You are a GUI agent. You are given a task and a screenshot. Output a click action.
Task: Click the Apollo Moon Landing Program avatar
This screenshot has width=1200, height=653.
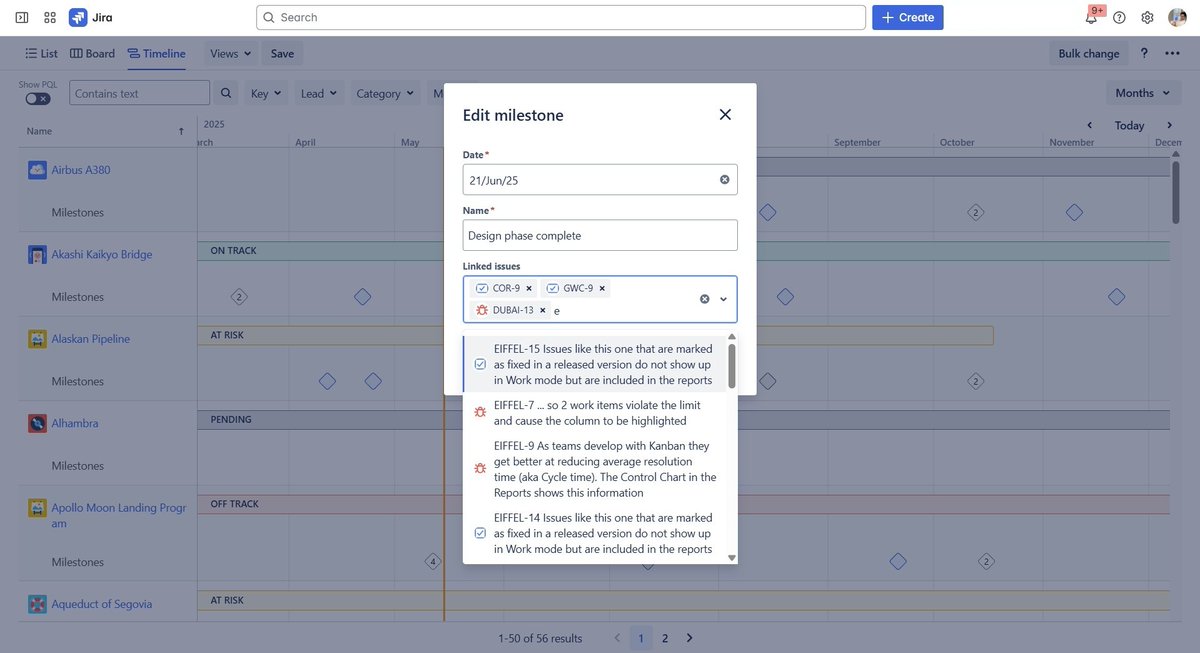[37, 508]
